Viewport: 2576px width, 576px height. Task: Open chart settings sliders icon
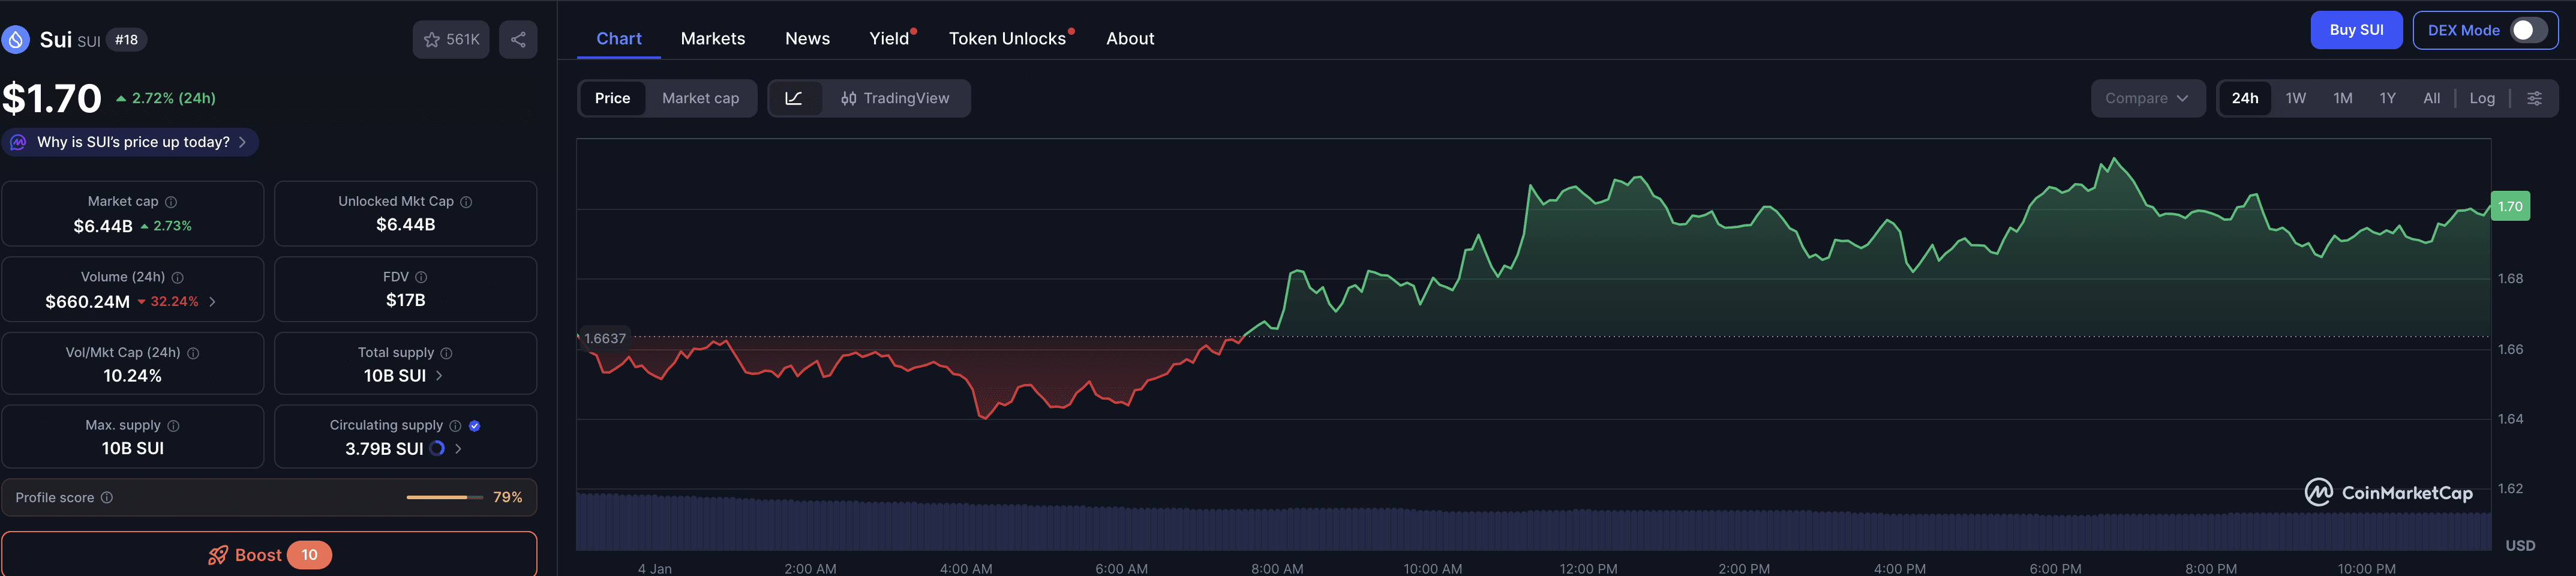2534,98
